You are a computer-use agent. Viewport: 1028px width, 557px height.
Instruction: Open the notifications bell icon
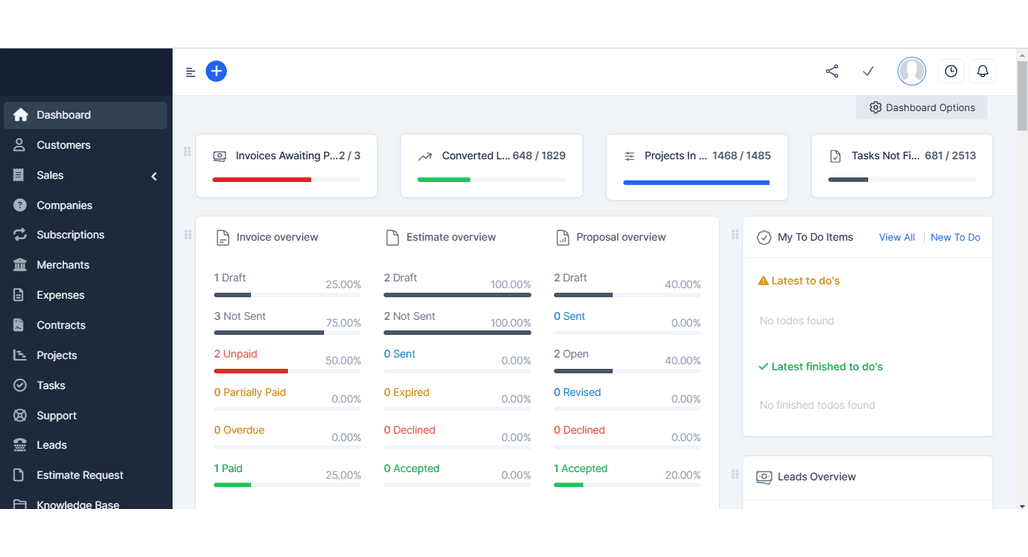click(x=982, y=71)
